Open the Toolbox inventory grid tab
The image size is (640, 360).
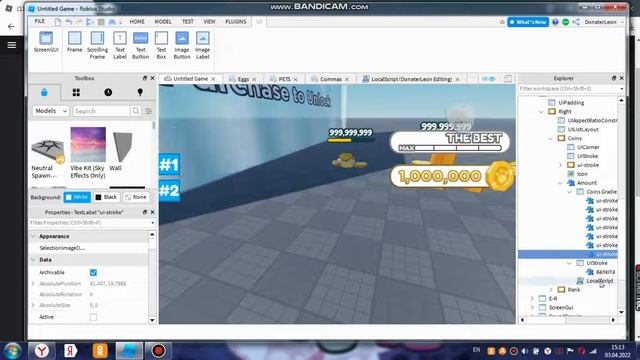76,92
